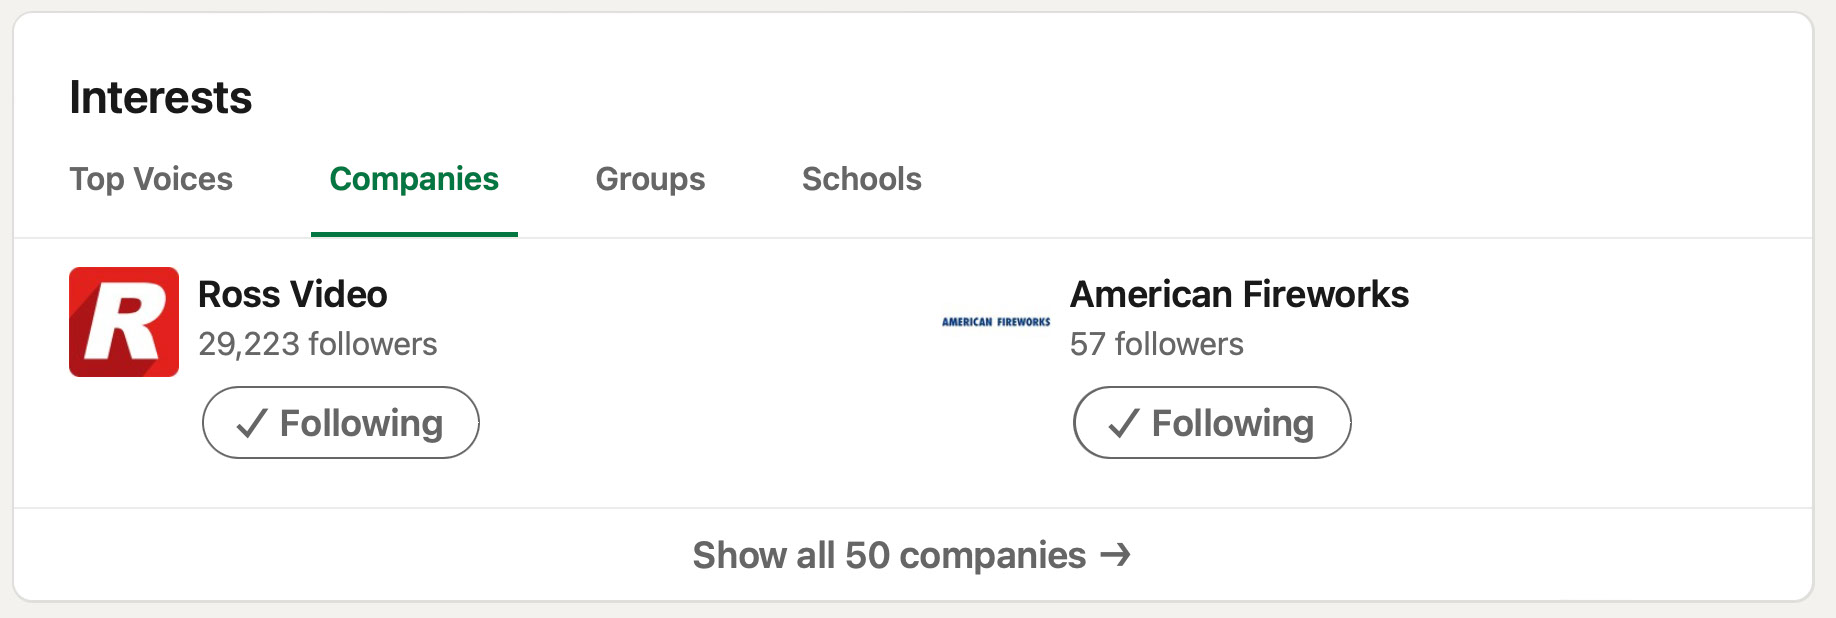Click the checkmark beside Ross Video's Following
This screenshot has width=1836, height=618.
point(251,424)
